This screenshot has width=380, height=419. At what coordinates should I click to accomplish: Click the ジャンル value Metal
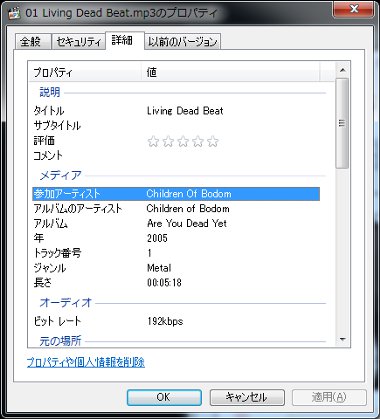(x=159, y=268)
